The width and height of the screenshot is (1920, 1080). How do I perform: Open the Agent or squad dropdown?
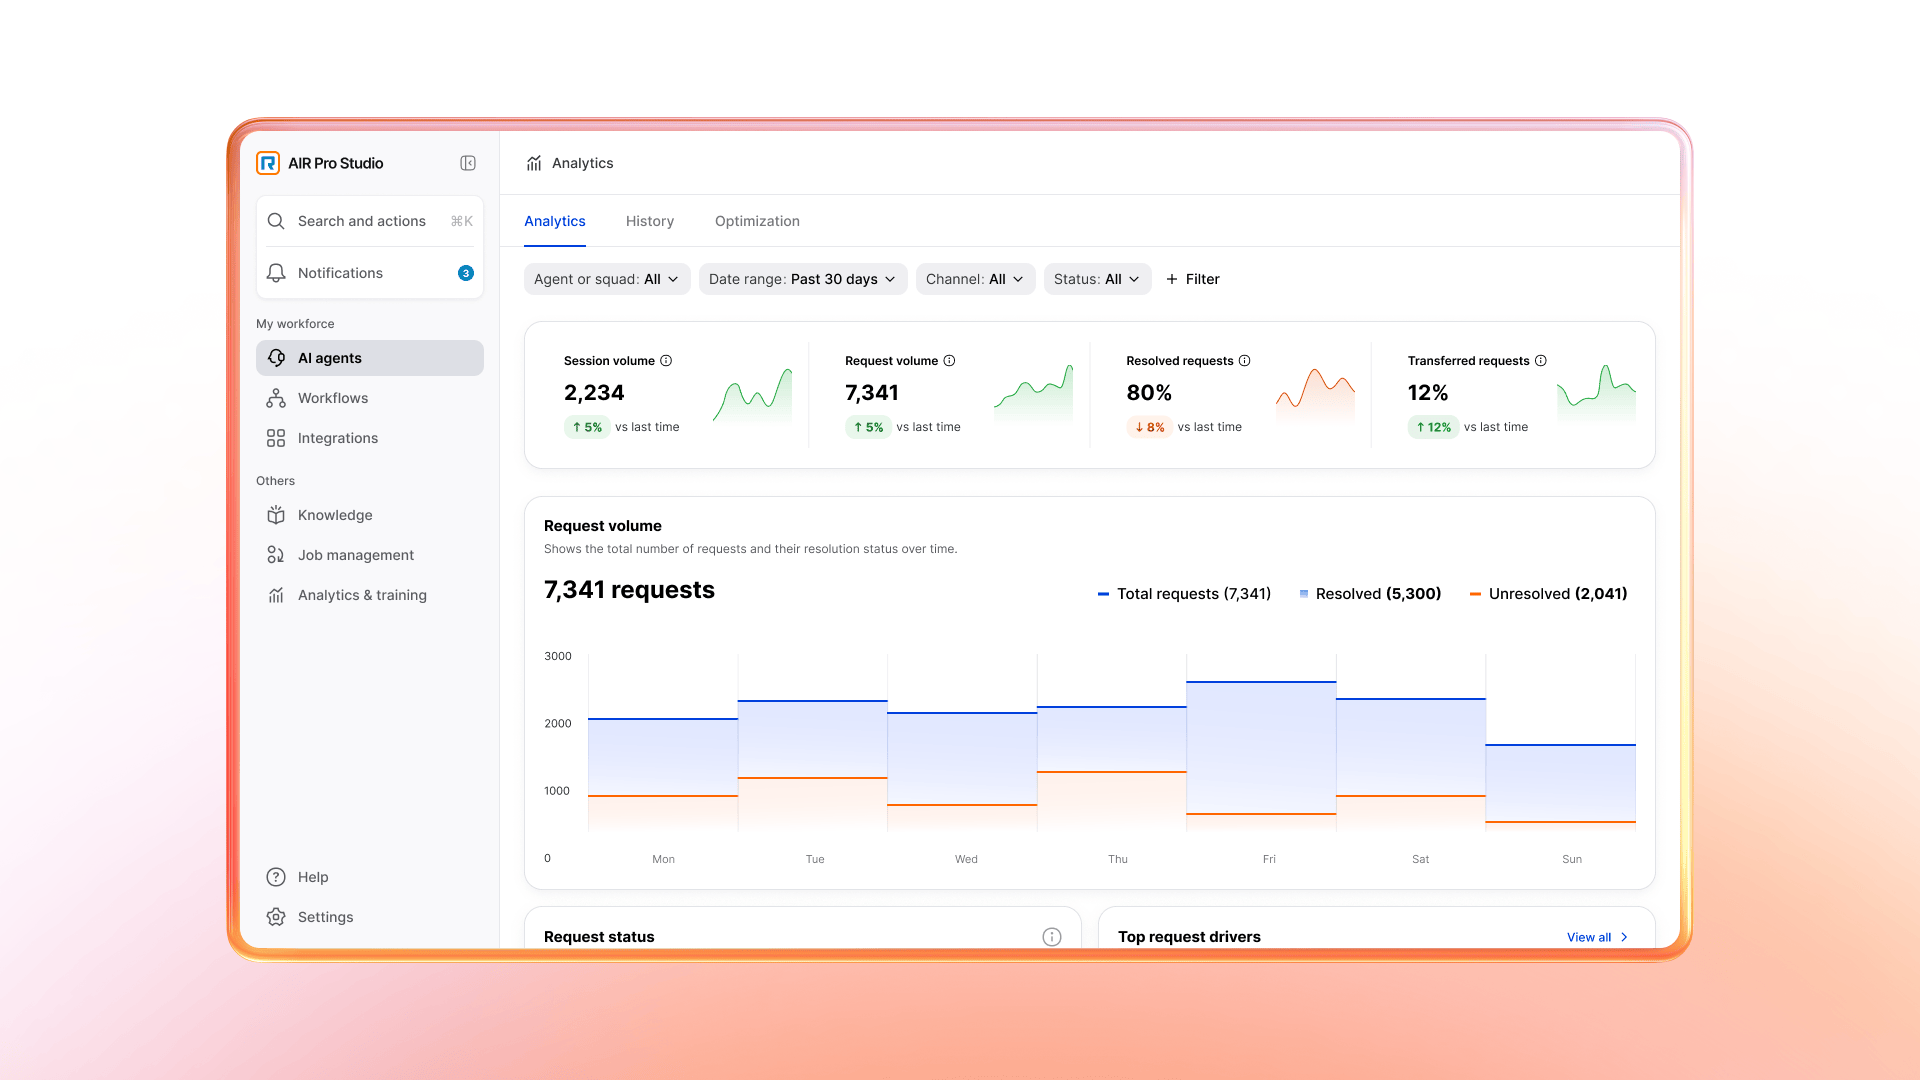[x=607, y=279]
